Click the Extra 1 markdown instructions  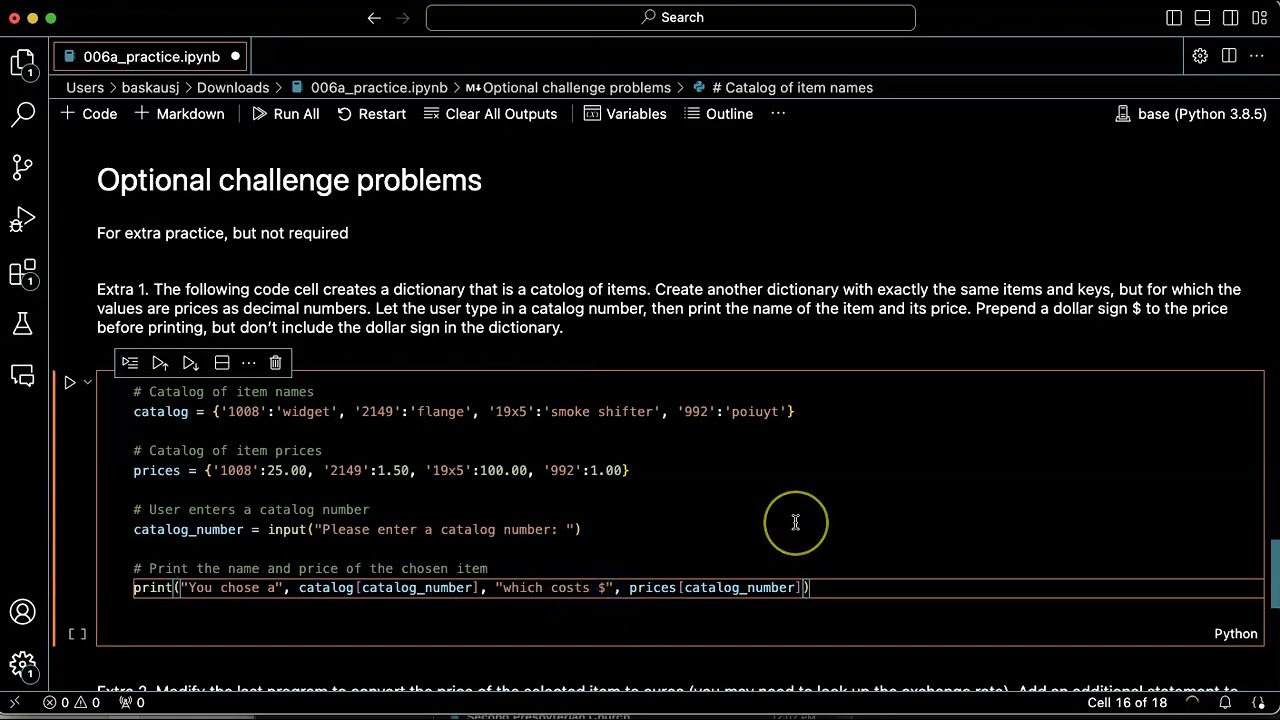[669, 308]
